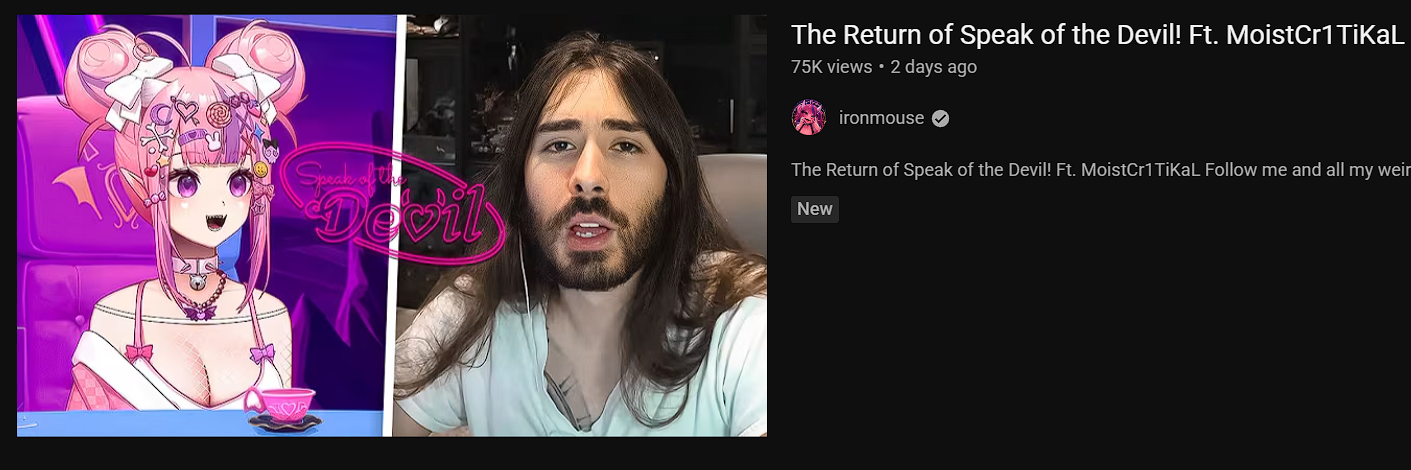Click the "75K views" count
This screenshot has height=470, width=1411.
pos(831,67)
